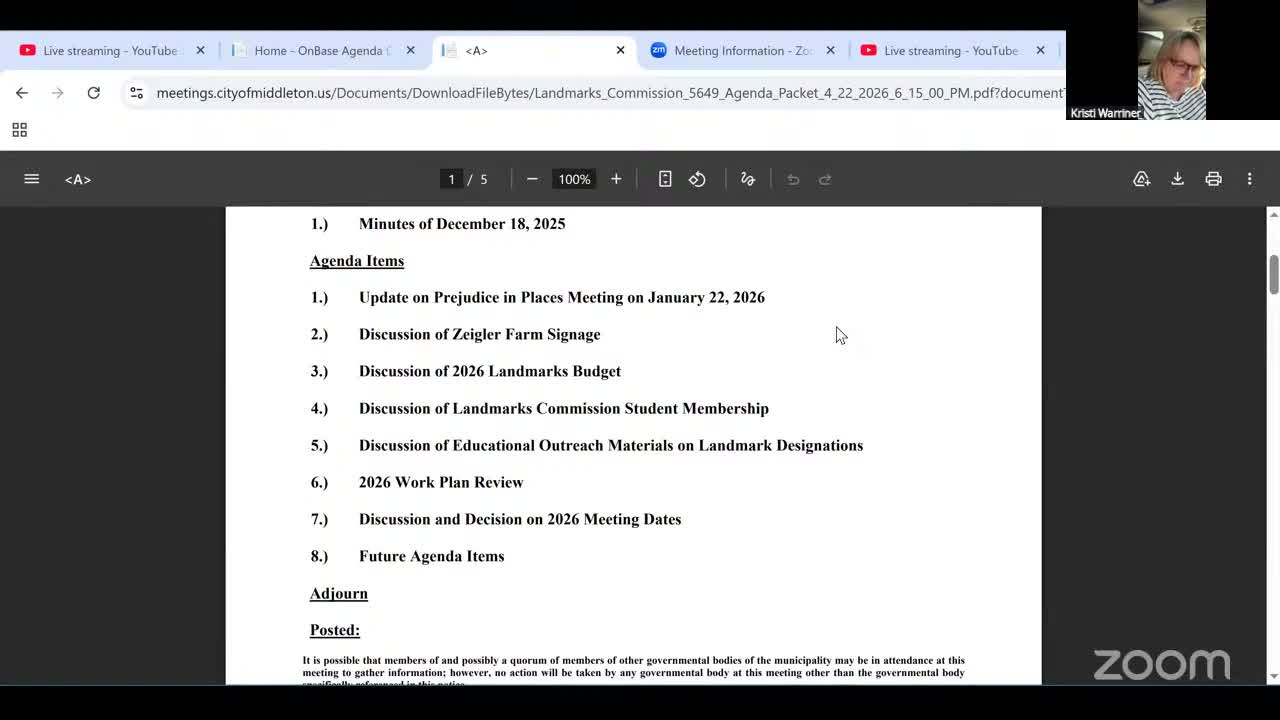The width and height of the screenshot is (1280, 720).
Task: Zoom in with the plus button
Action: [x=616, y=179]
